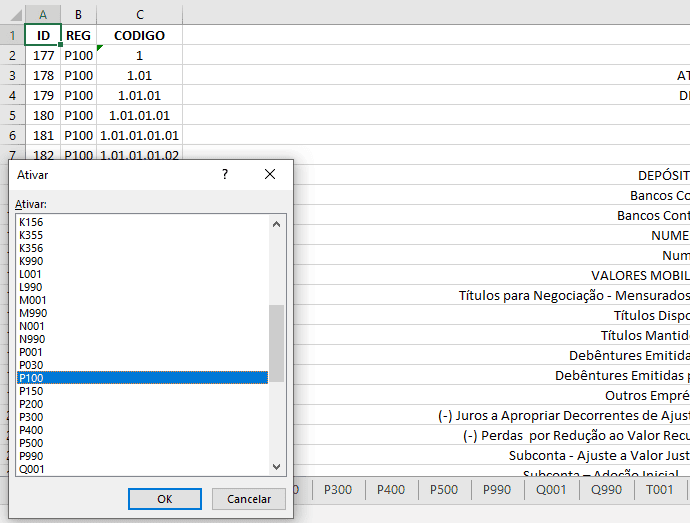Open the T001 sheet tab
This screenshot has height=523, width=690.
(x=660, y=490)
